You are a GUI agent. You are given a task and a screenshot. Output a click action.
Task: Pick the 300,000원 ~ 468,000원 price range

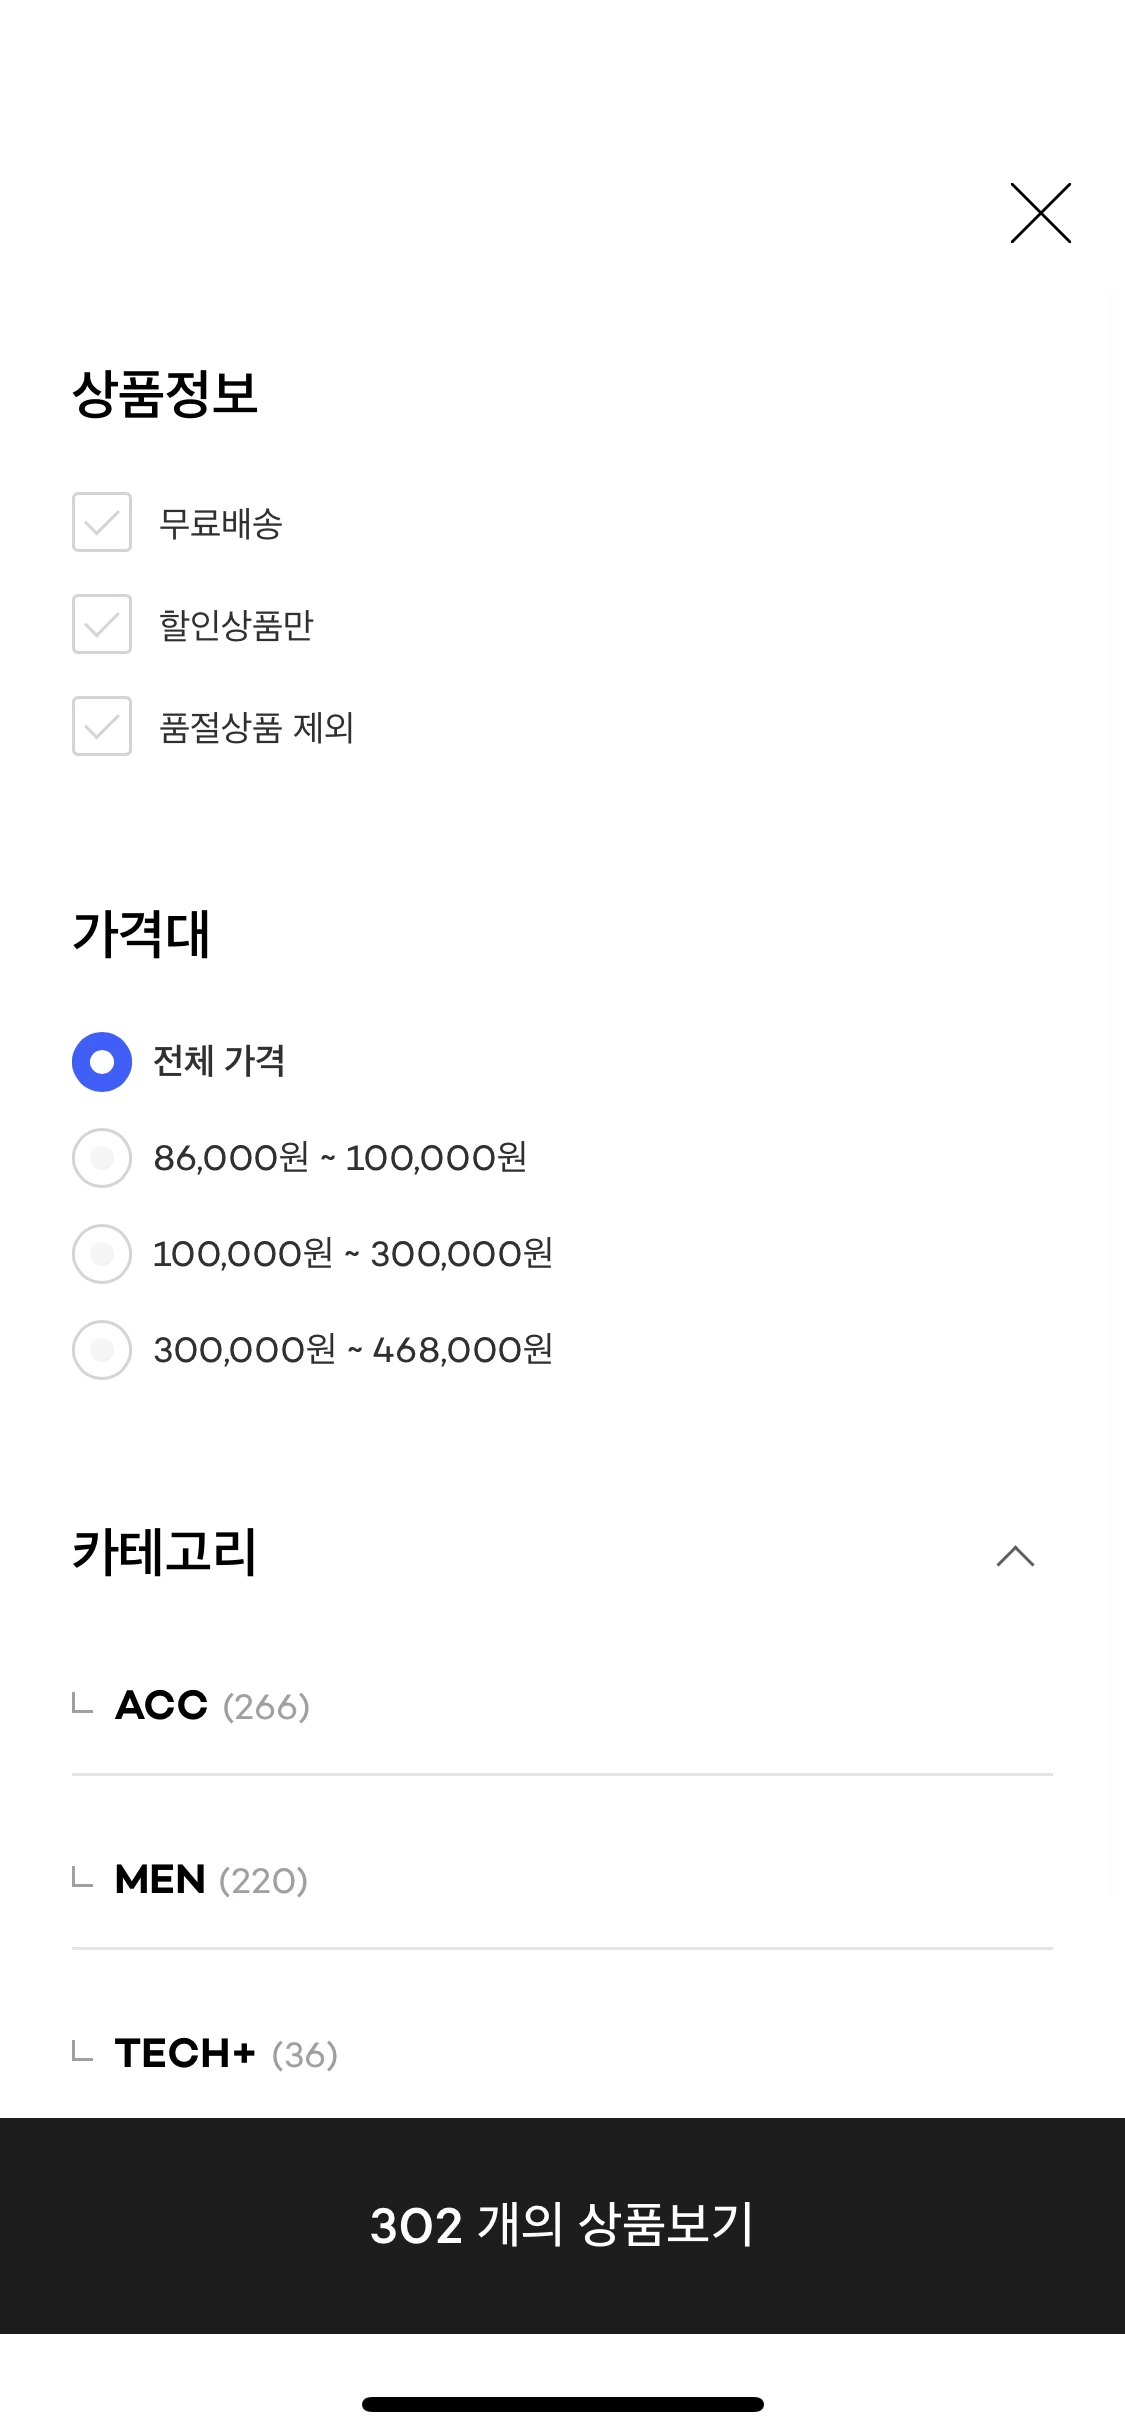click(102, 1350)
